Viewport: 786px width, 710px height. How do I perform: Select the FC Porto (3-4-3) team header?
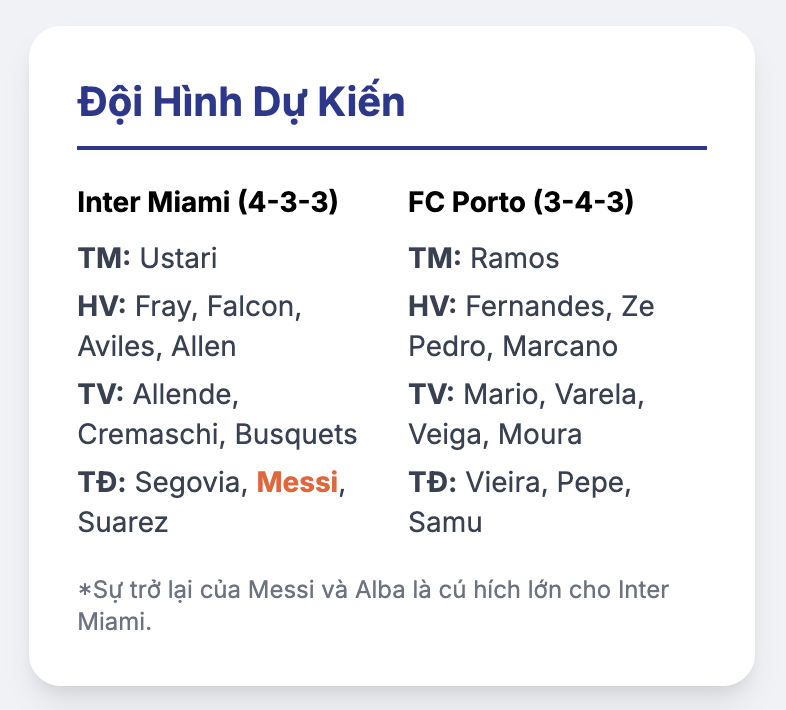(x=521, y=202)
